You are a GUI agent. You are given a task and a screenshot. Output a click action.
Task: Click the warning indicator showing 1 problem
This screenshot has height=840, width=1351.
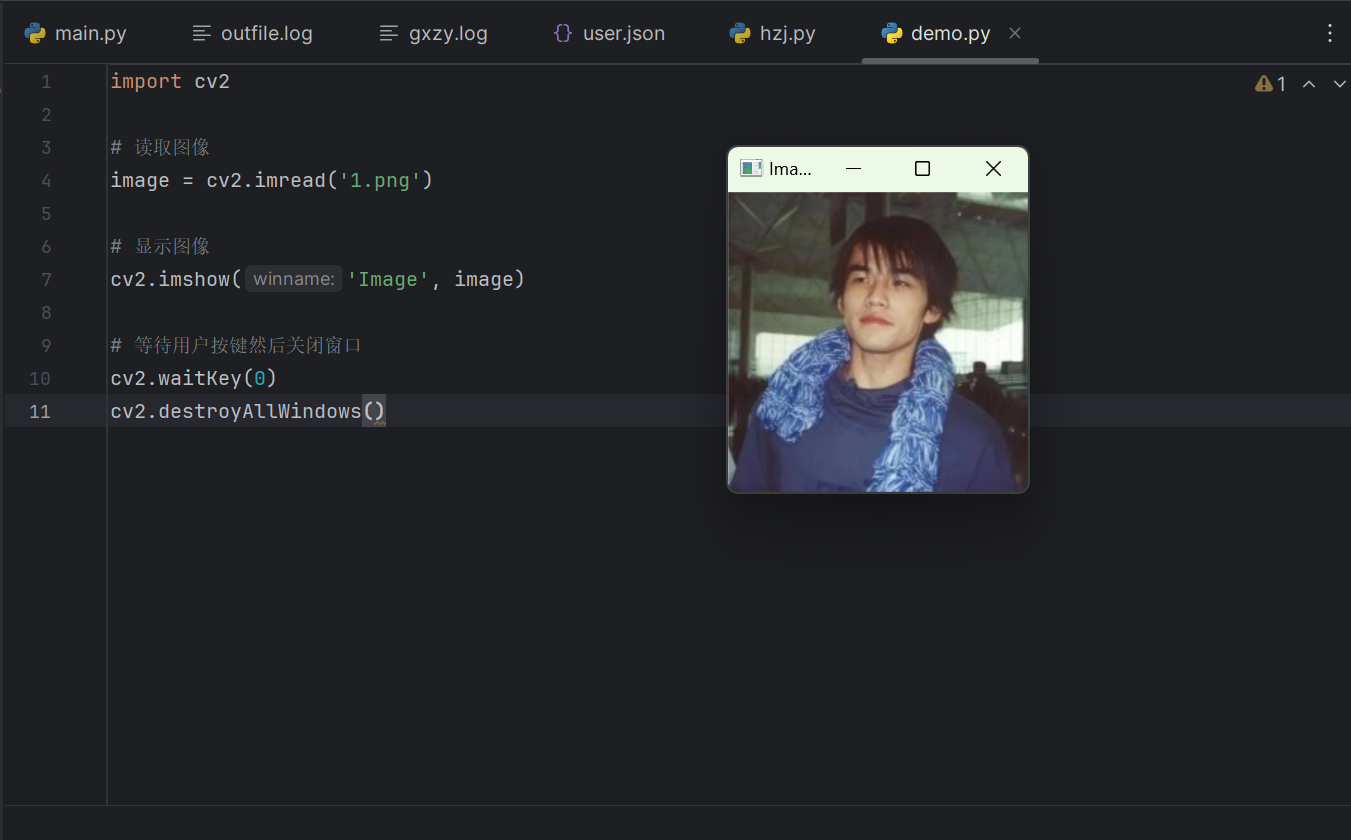point(1271,84)
